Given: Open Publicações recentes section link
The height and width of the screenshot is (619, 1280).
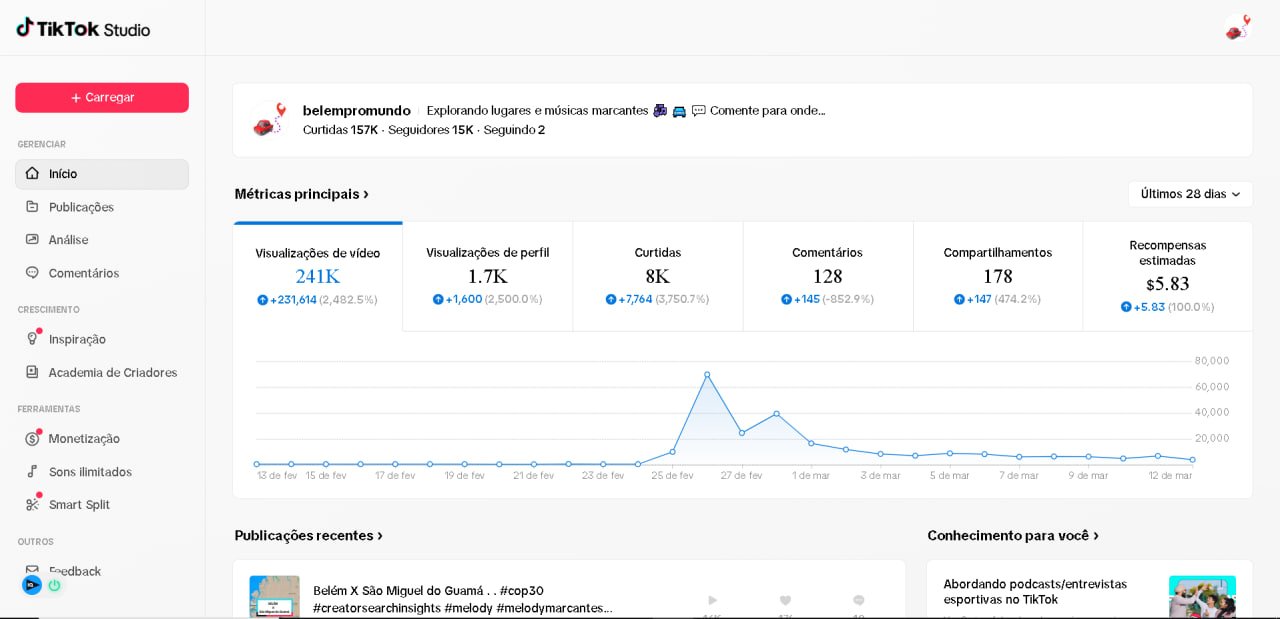Looking at the screenshot, I should tap(309, 536).
